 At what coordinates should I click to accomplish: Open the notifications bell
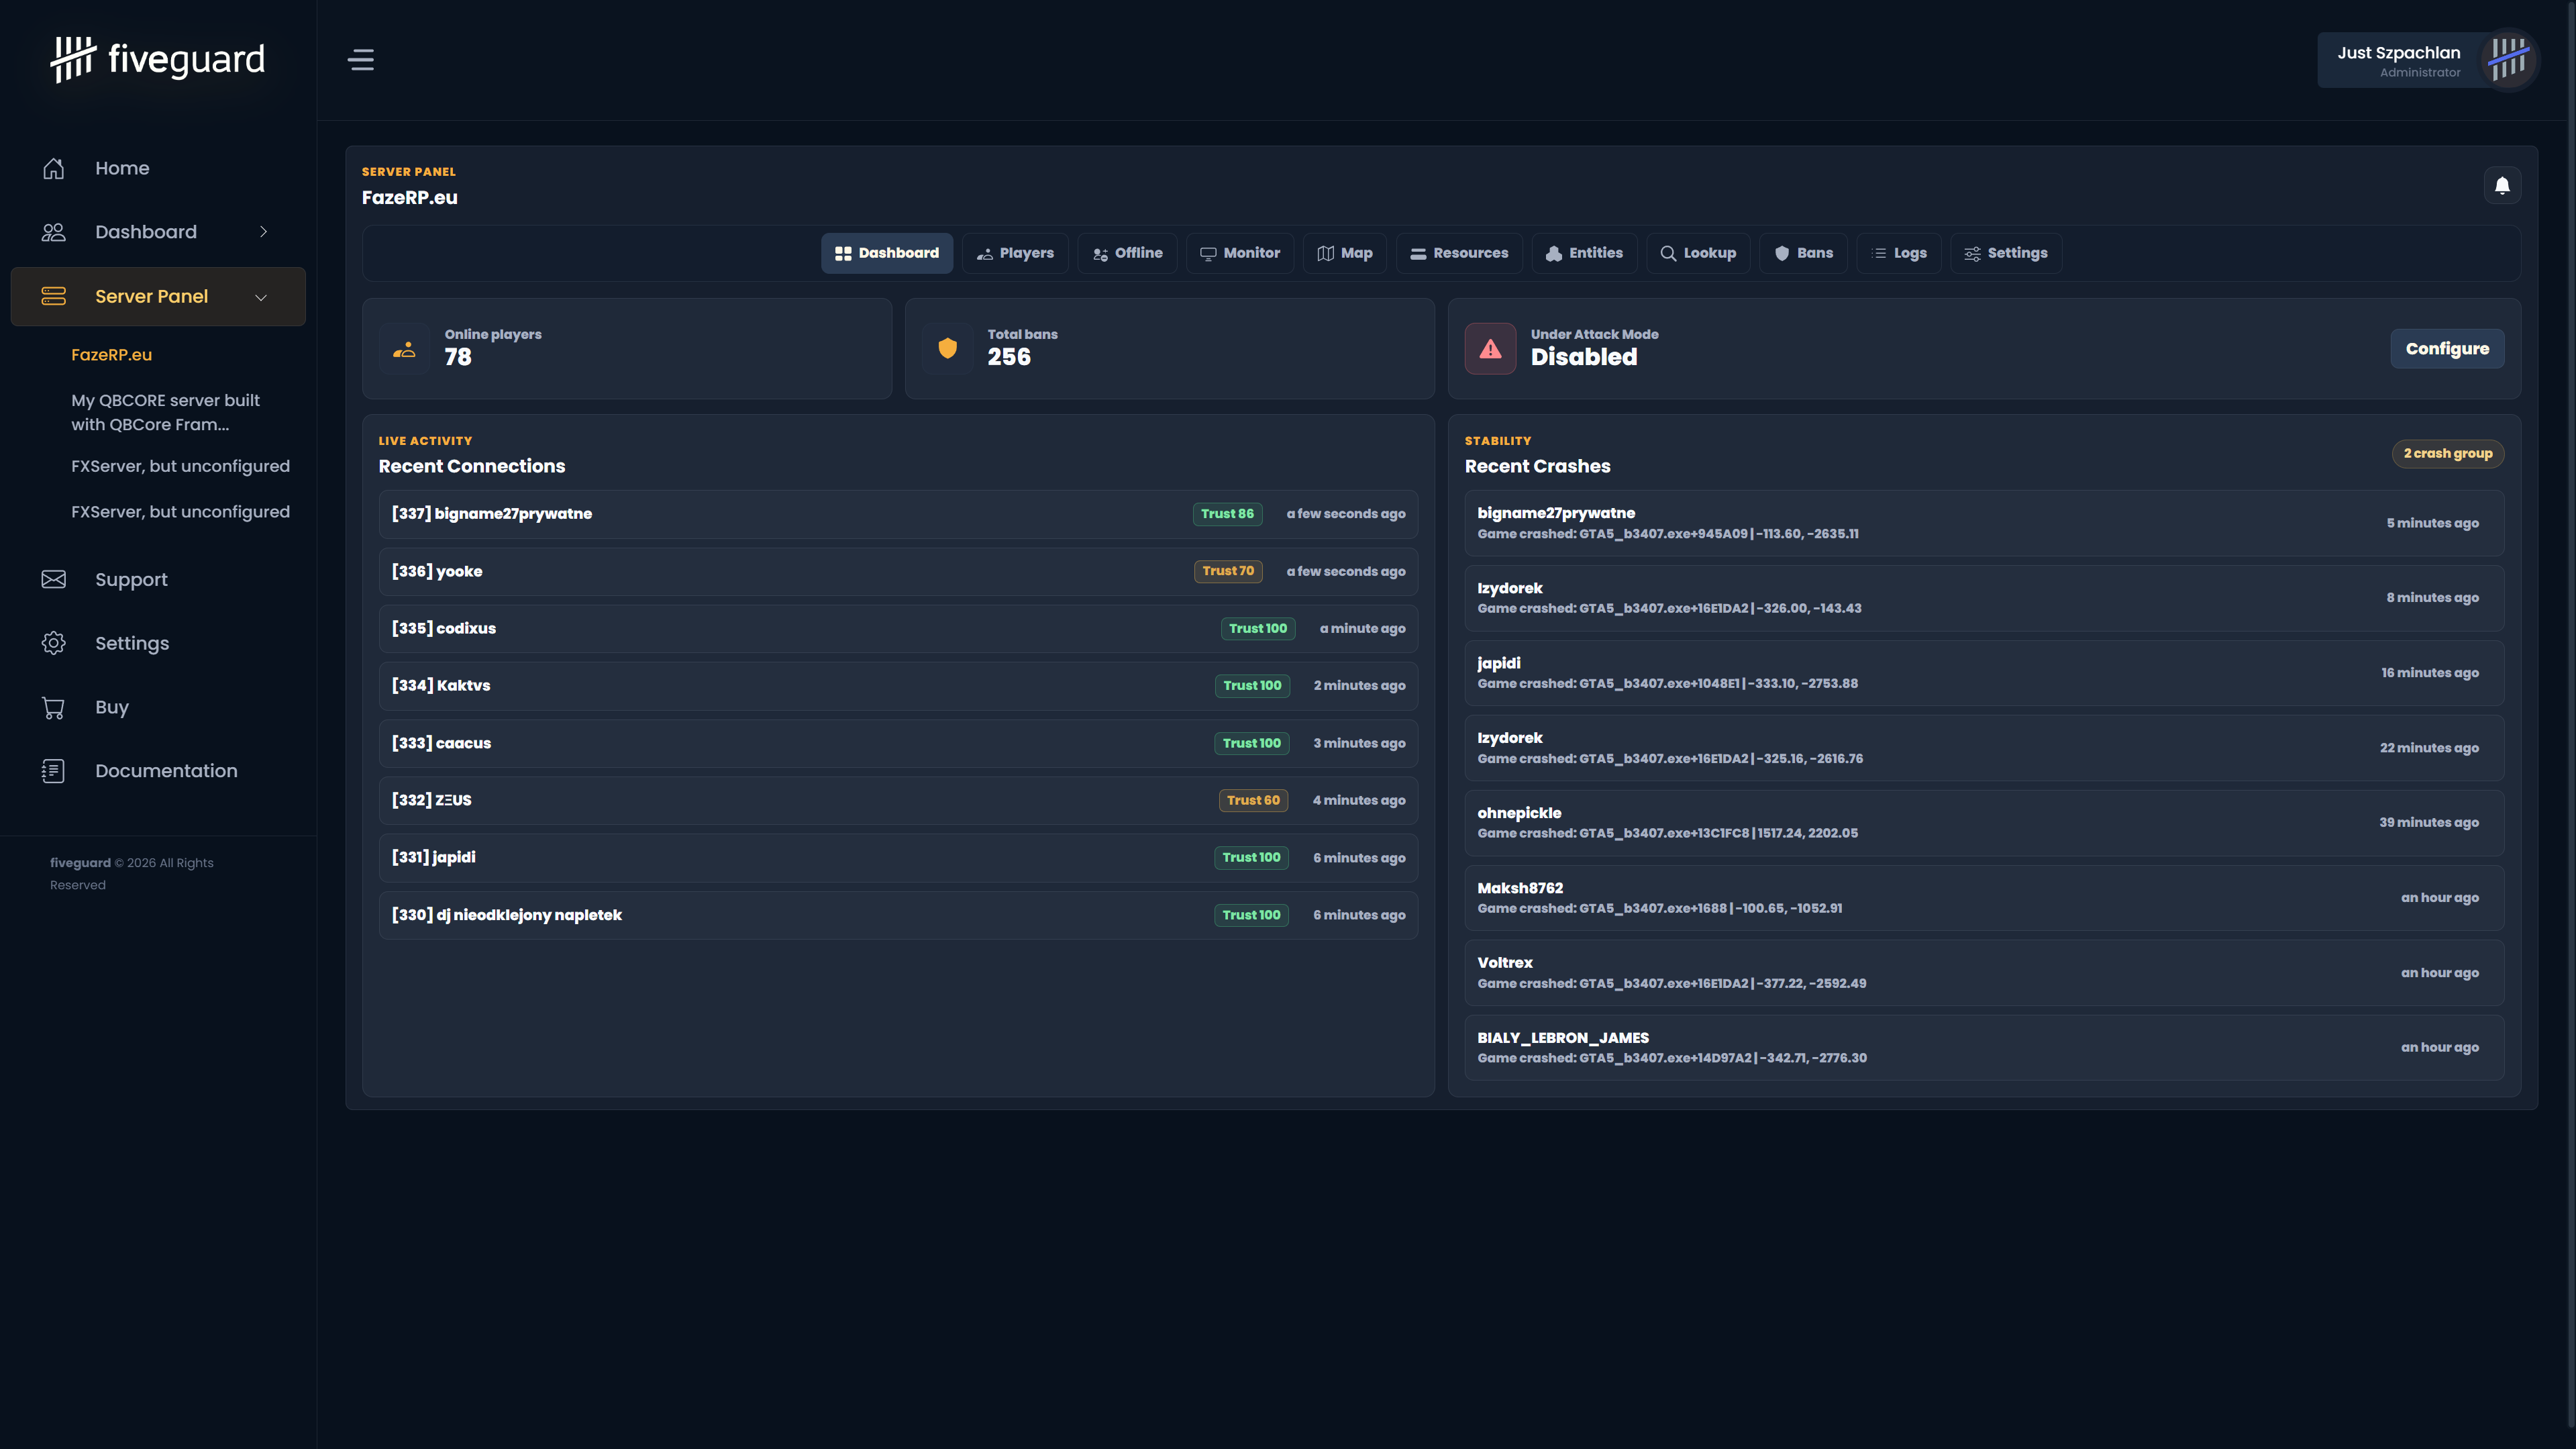2502,185
